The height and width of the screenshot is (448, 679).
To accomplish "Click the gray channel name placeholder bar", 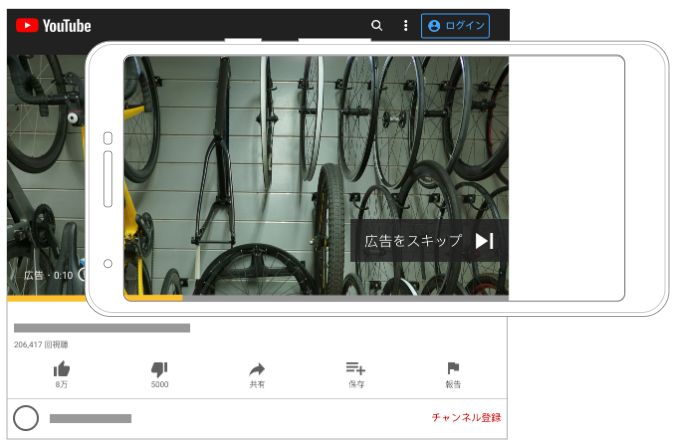I will click(x=90, y=418).
